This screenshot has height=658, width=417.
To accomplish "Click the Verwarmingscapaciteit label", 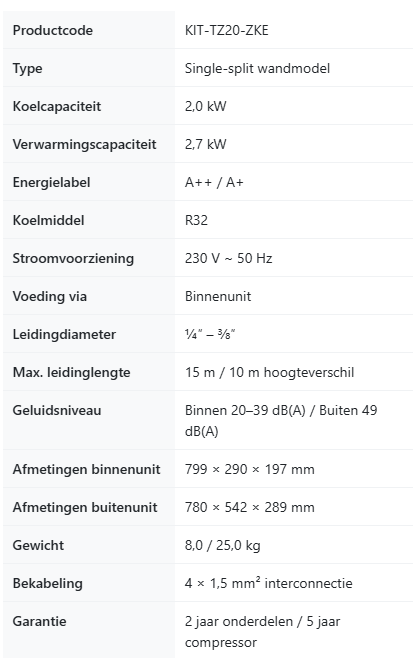I will (x=84, y=144).
